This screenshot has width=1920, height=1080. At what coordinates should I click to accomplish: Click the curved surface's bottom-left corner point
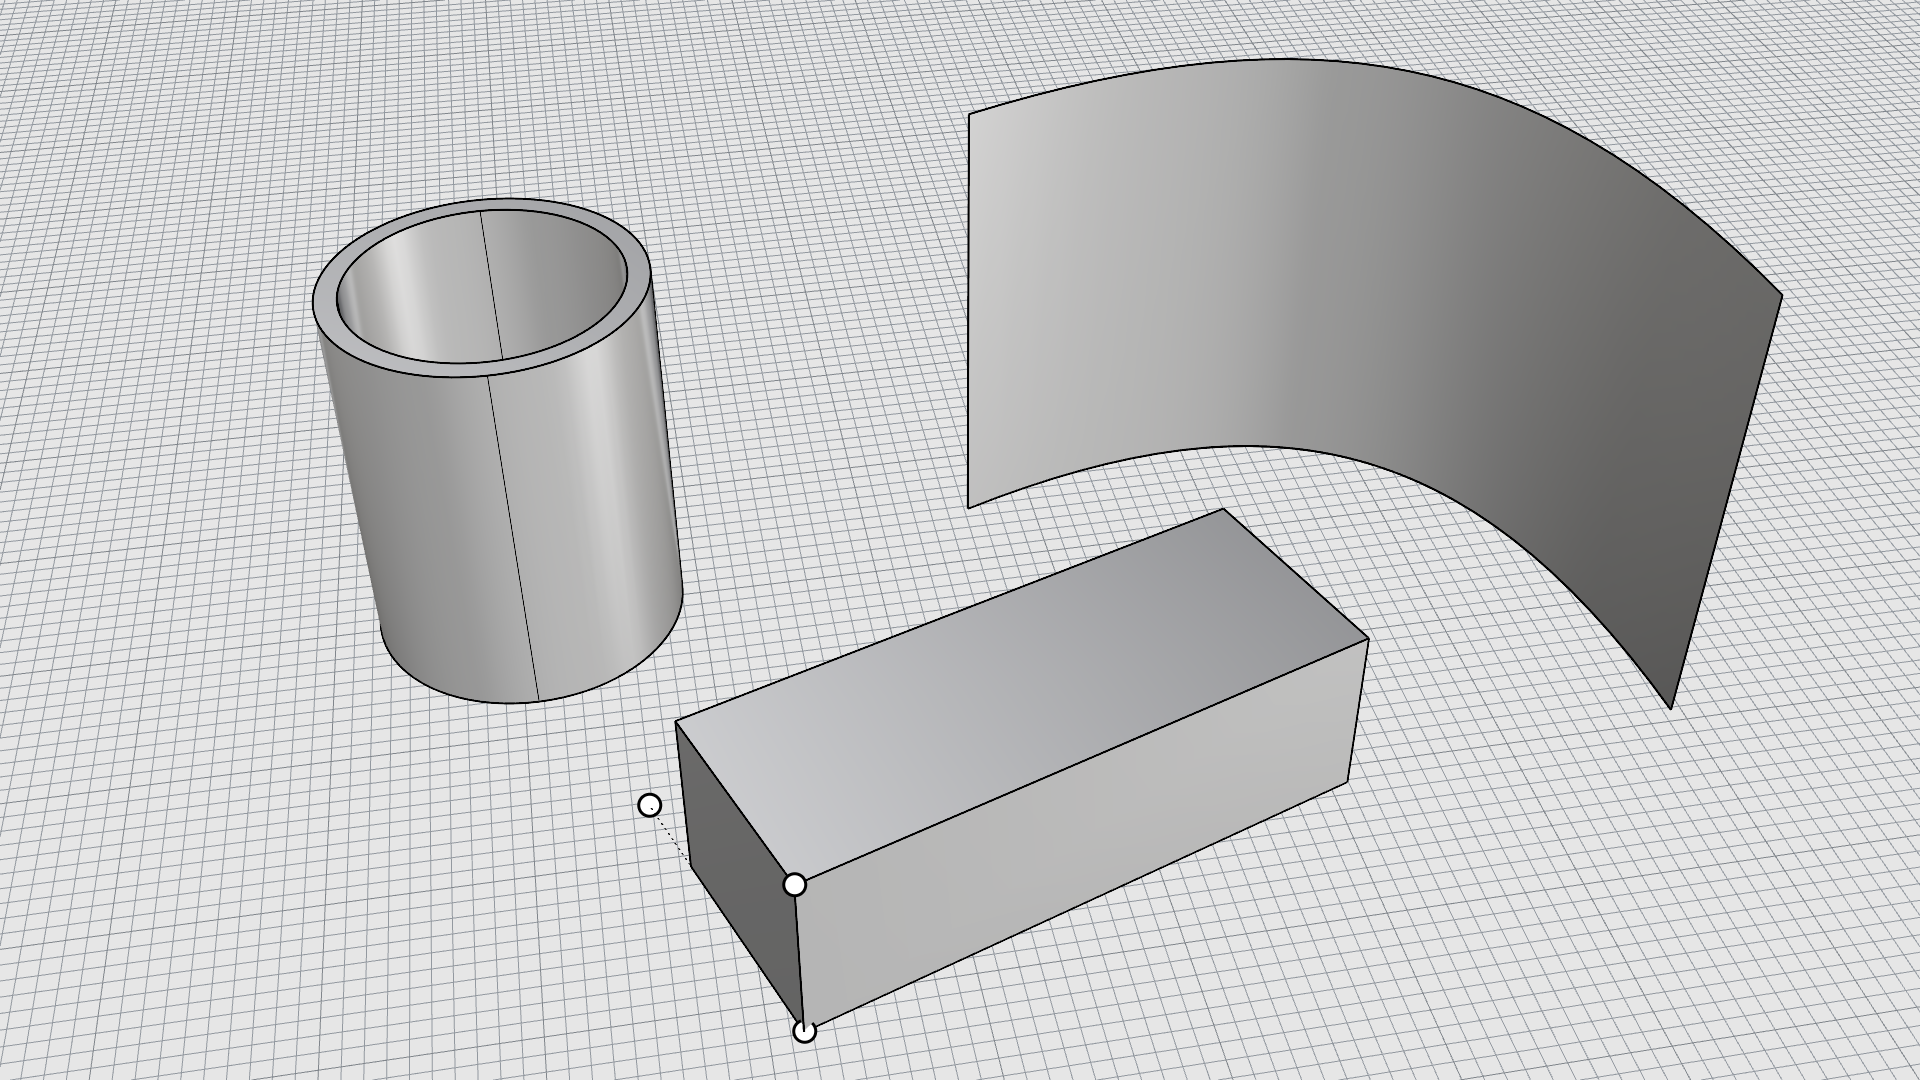click(x=969, y=507)
